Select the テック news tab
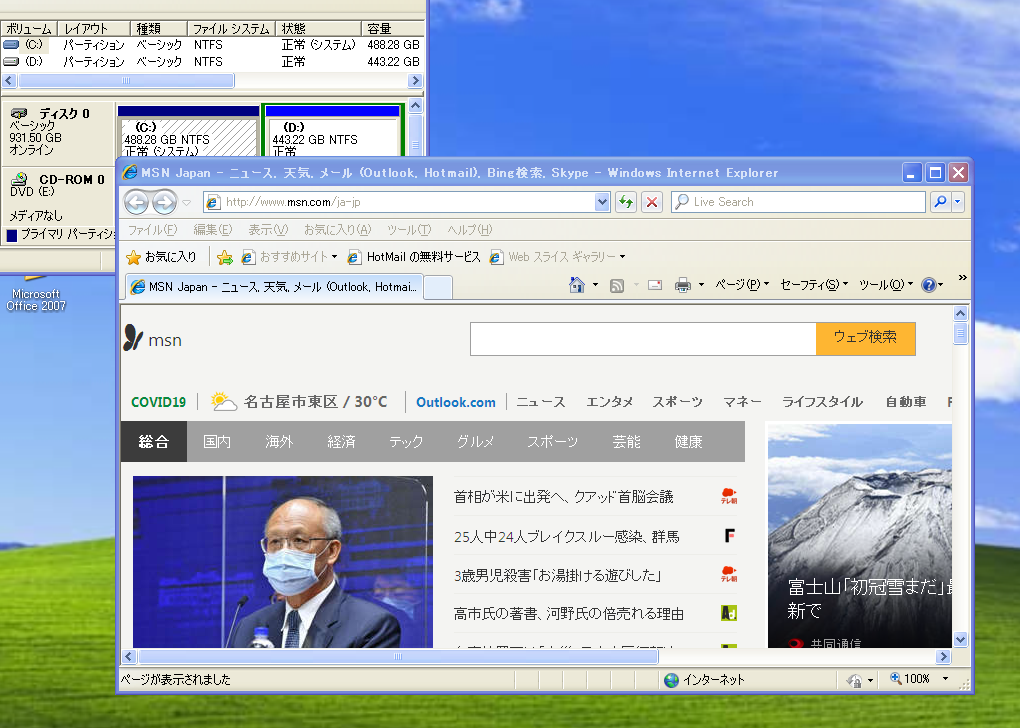The image size is (1020, 728). pyautogui.click(x=406, y=442)
